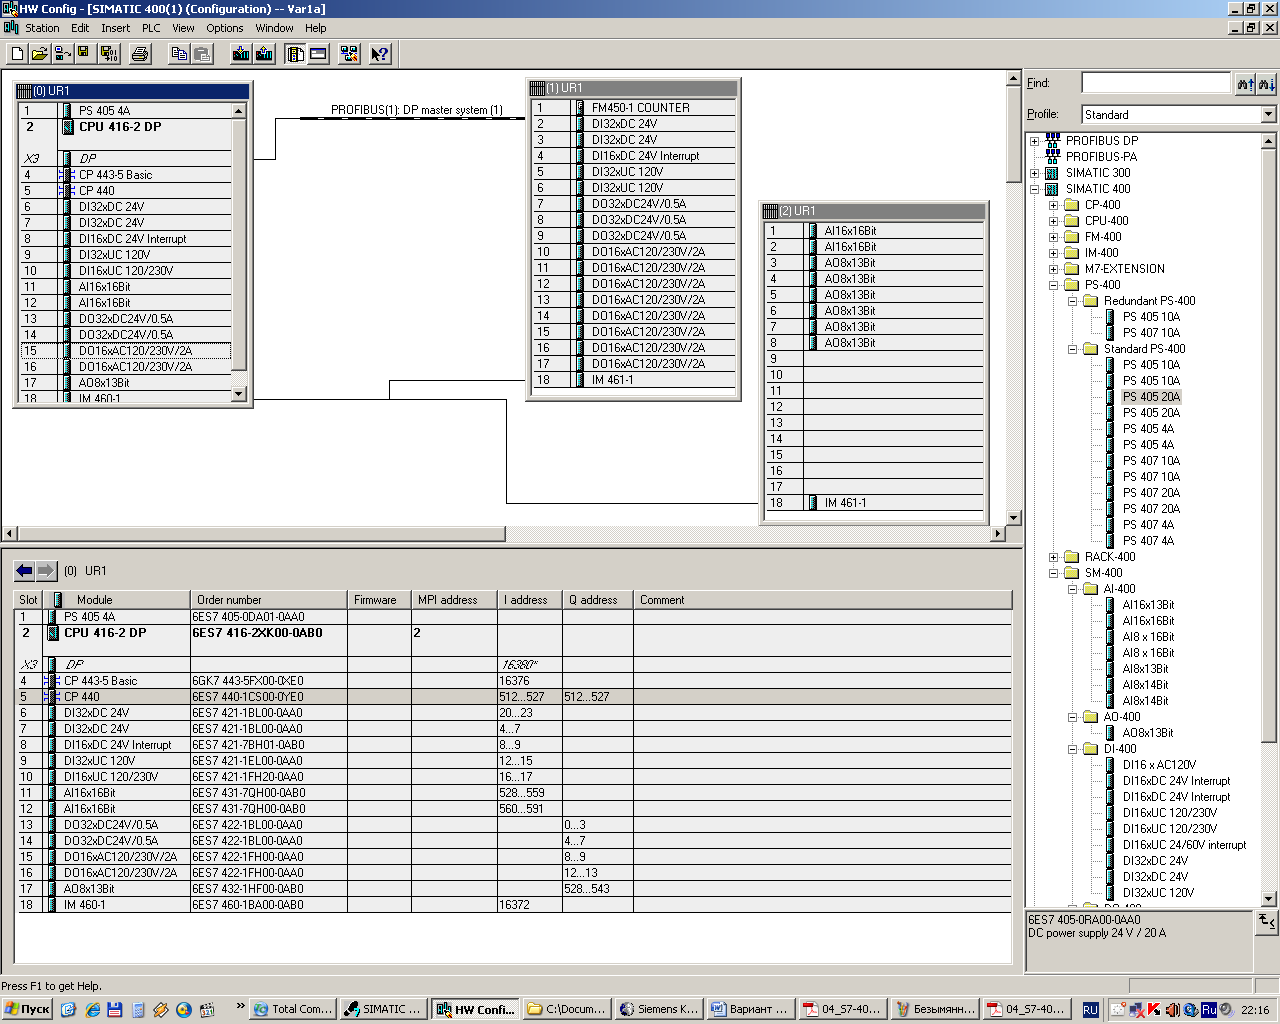The image size is (1280, 1024).
Task: Collapse the PS-400 folder
Action: [1053, 285]
